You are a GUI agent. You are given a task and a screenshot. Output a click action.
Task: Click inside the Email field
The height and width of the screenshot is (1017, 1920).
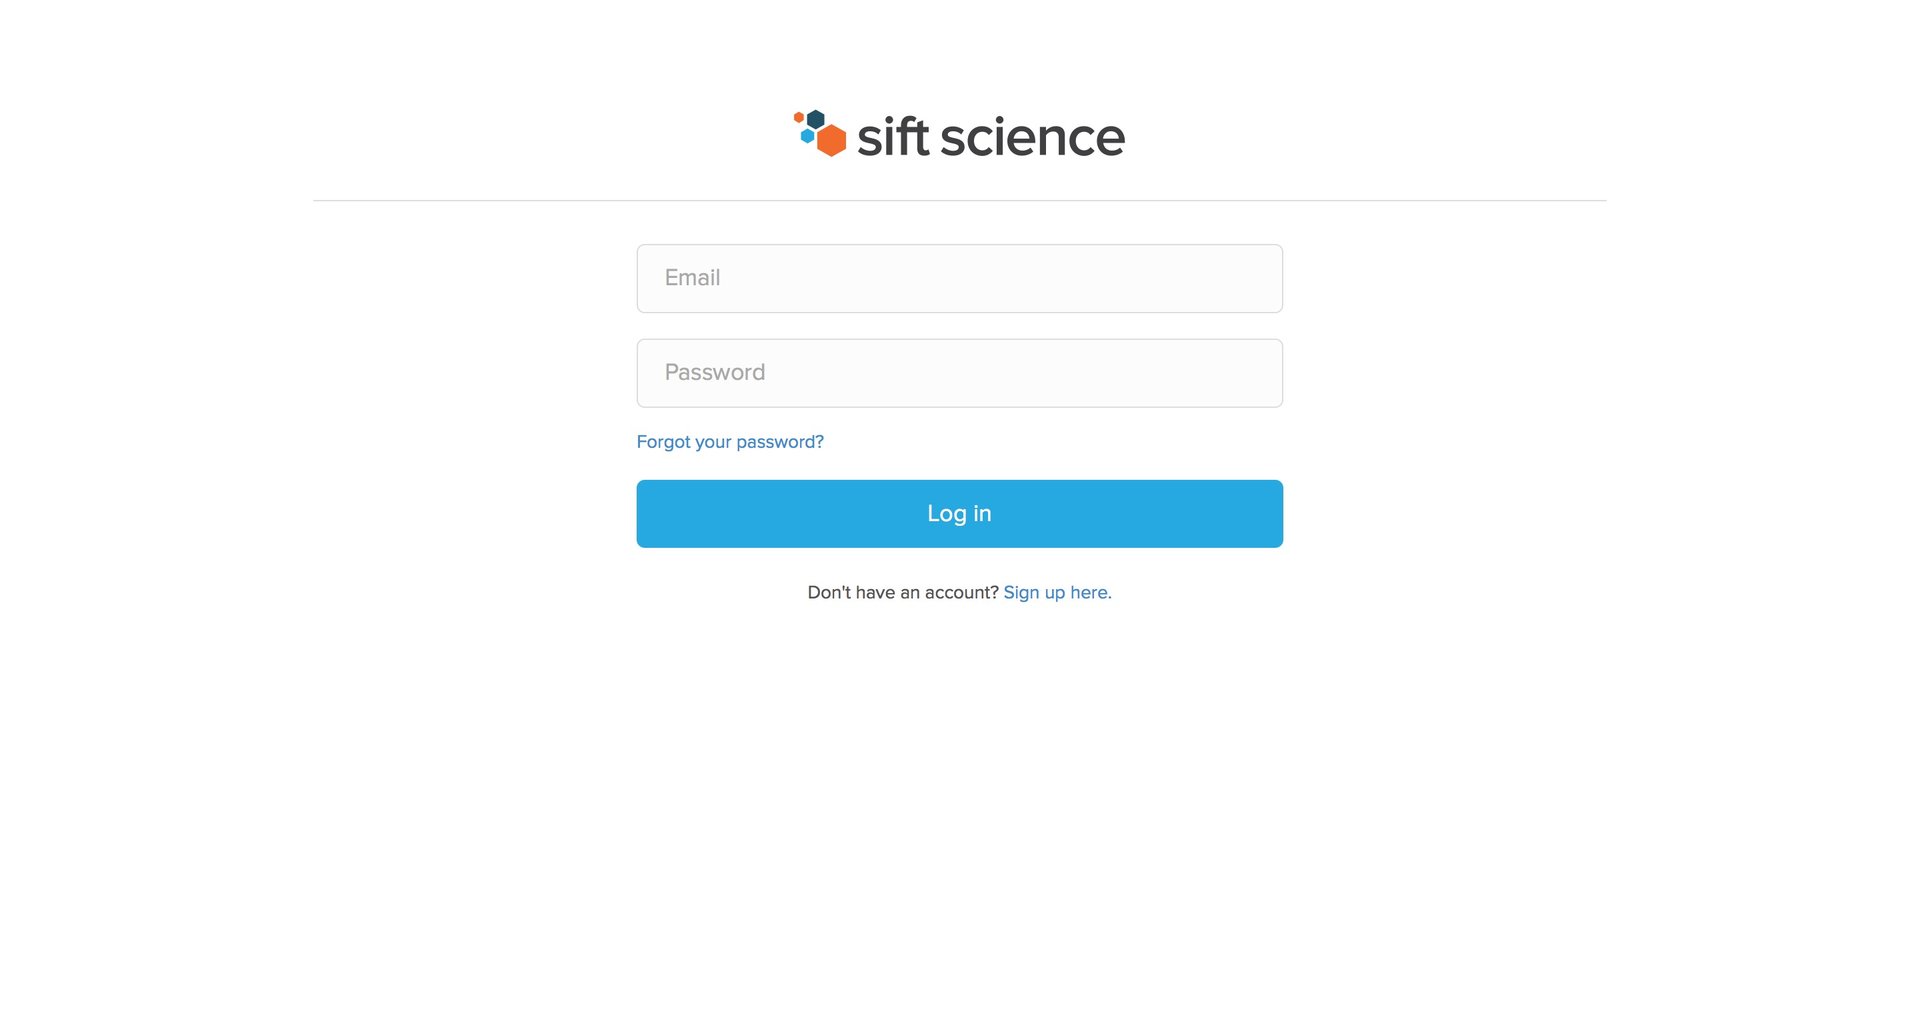click(x=959, y=278)
